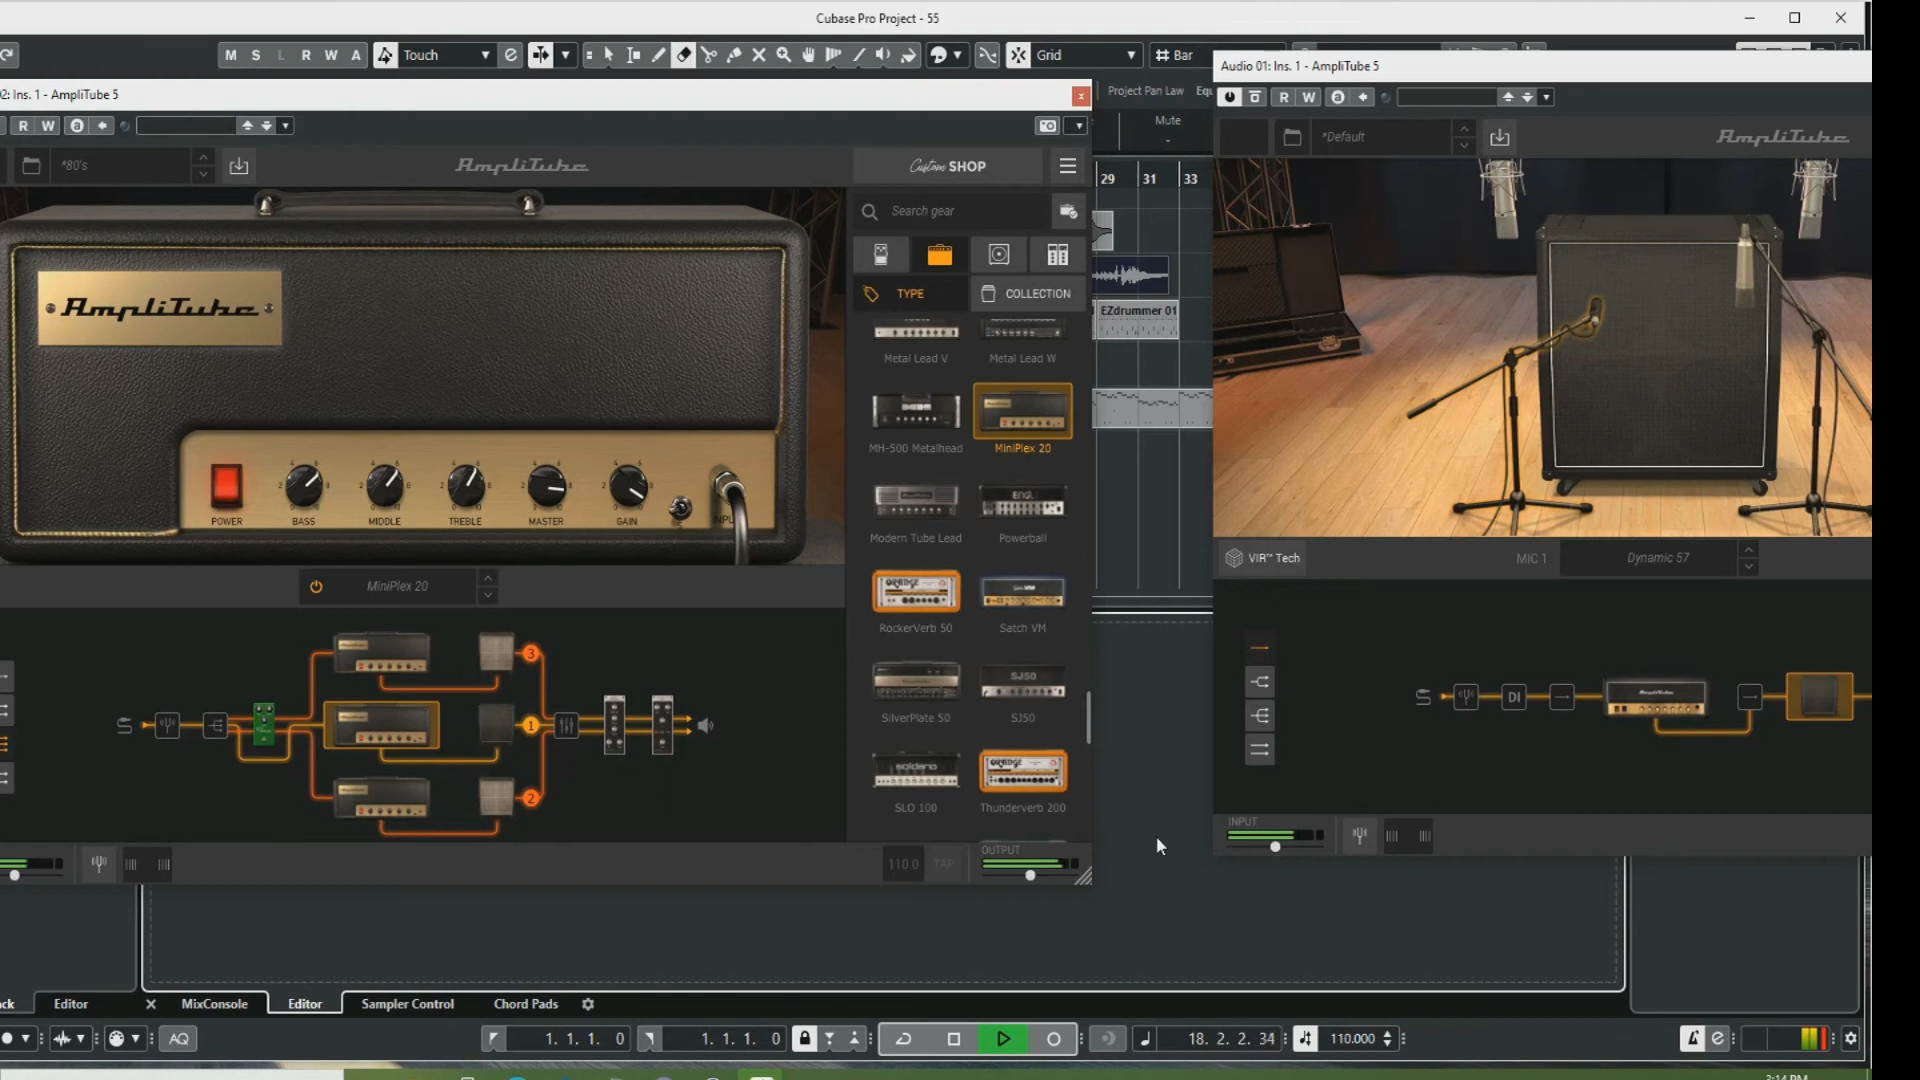Click the DI block in right AmpliTube chain
This screenshot has width=1920, height=1080.
pos(1514,697)
